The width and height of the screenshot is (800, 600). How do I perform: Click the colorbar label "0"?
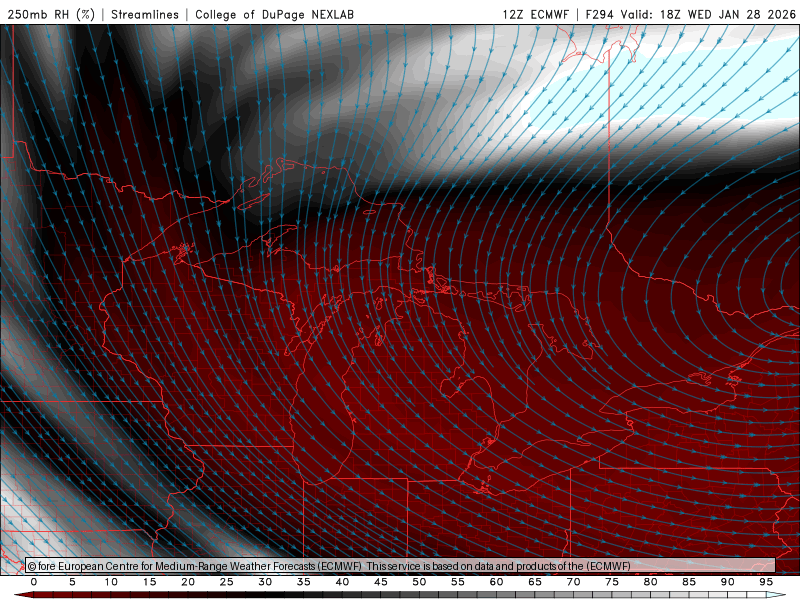pos(34,582)
